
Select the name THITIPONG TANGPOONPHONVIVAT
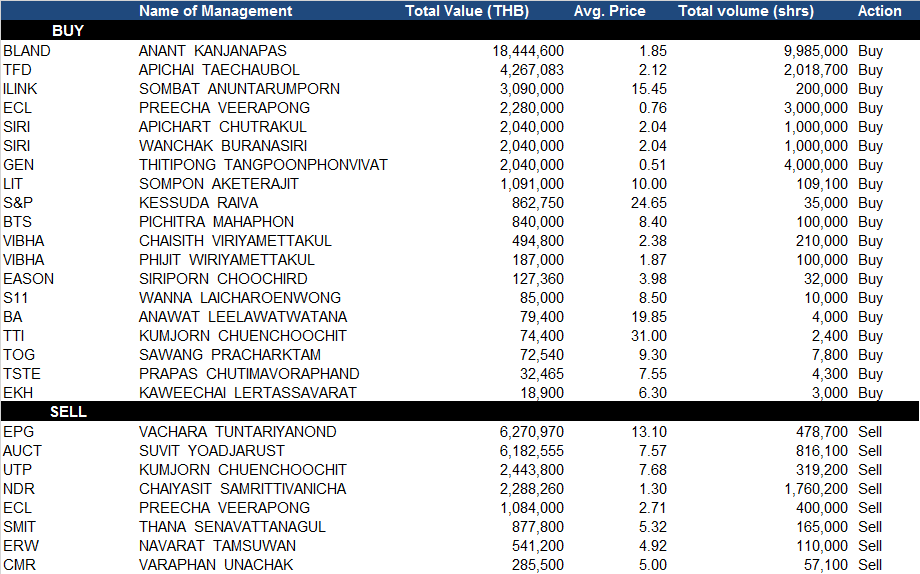[263, 165]
